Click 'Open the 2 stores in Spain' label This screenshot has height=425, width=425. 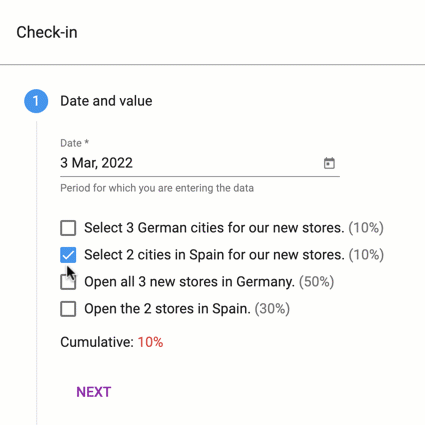point(167,309)
